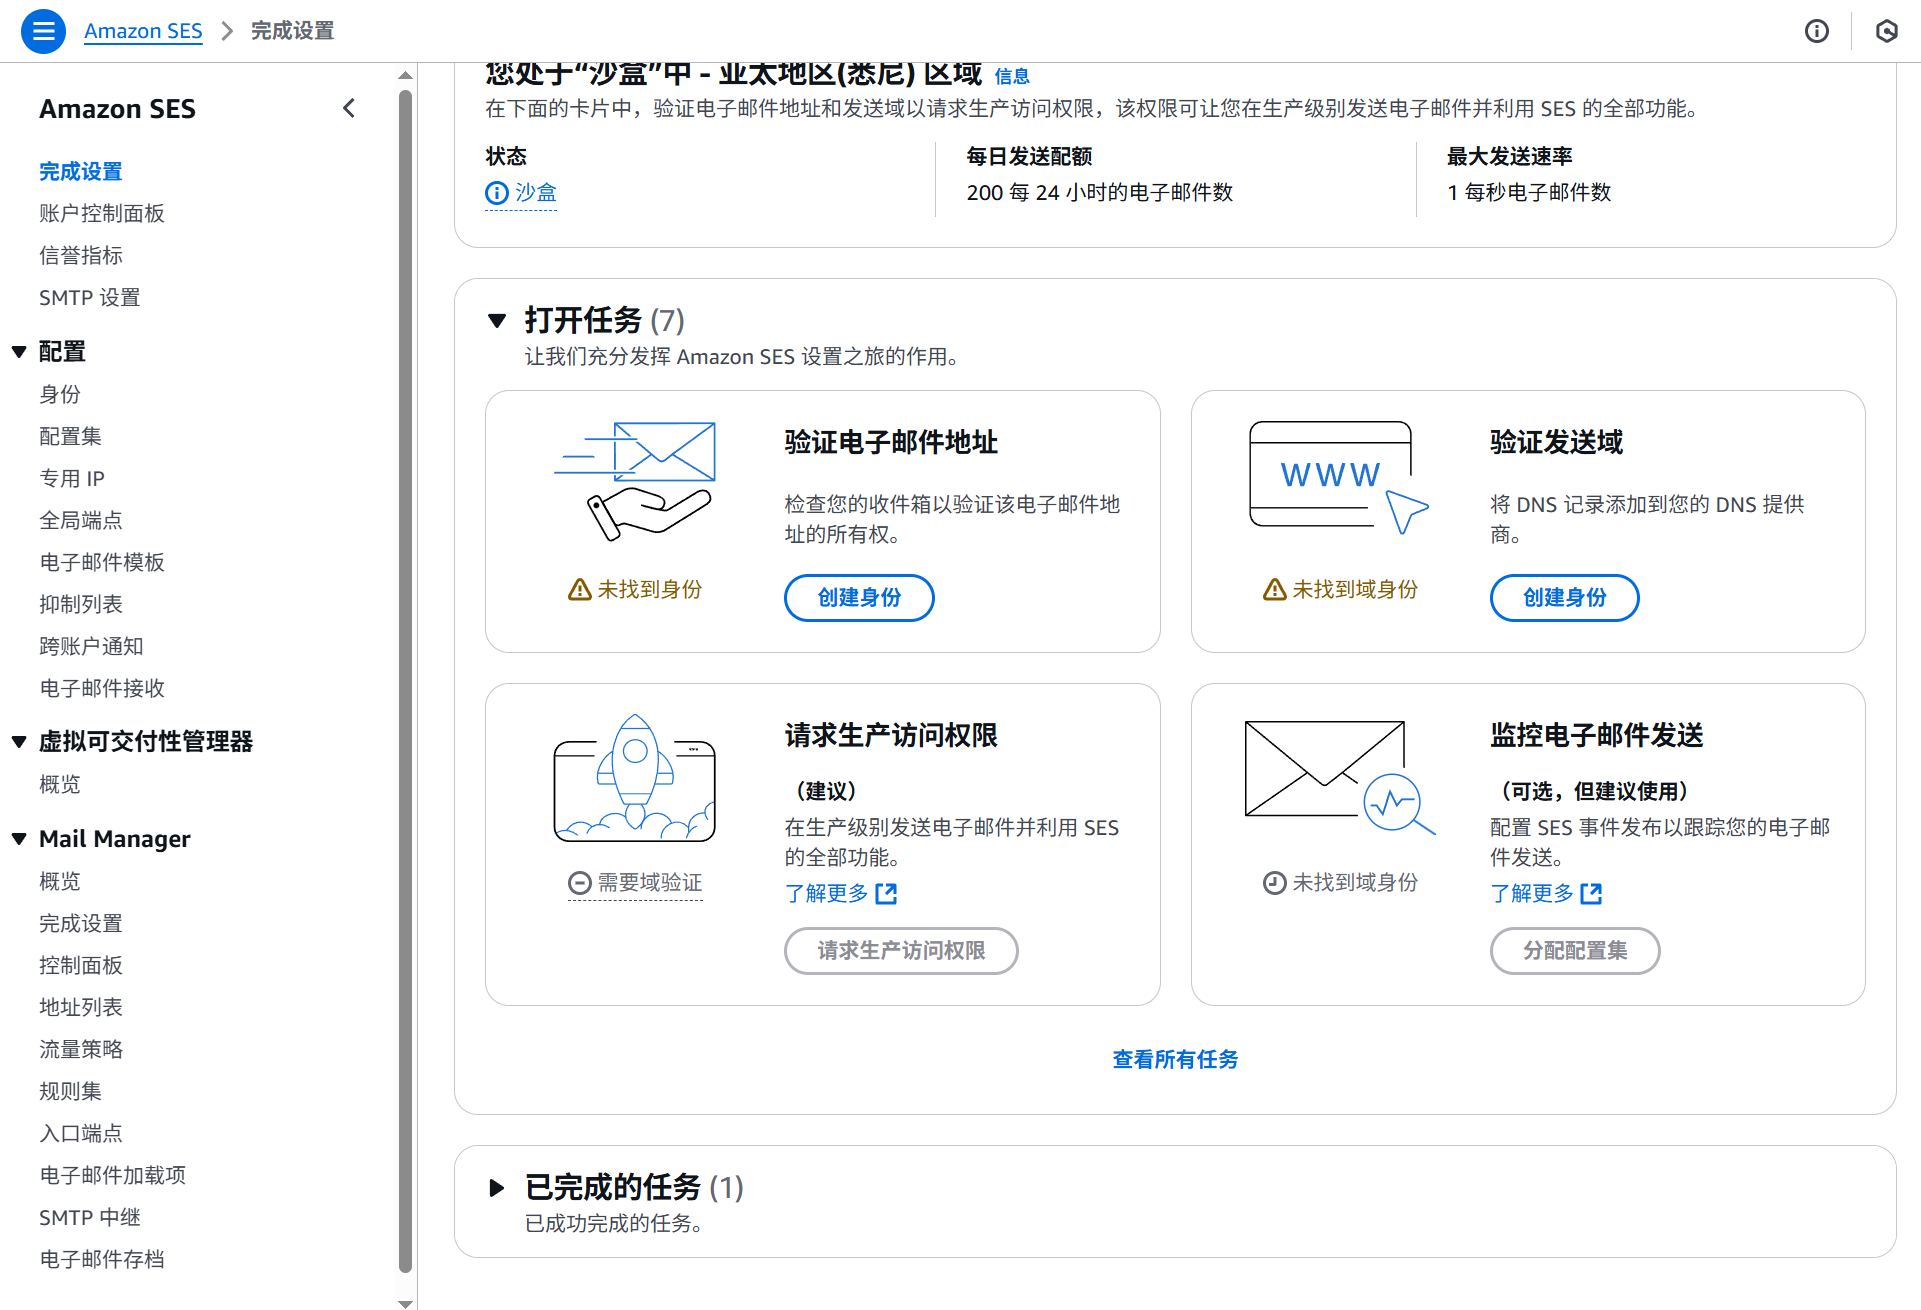Open 完成设置 under Mail Manager
This screenshot has height=1310, width=1921.
(x=81, y=924)
